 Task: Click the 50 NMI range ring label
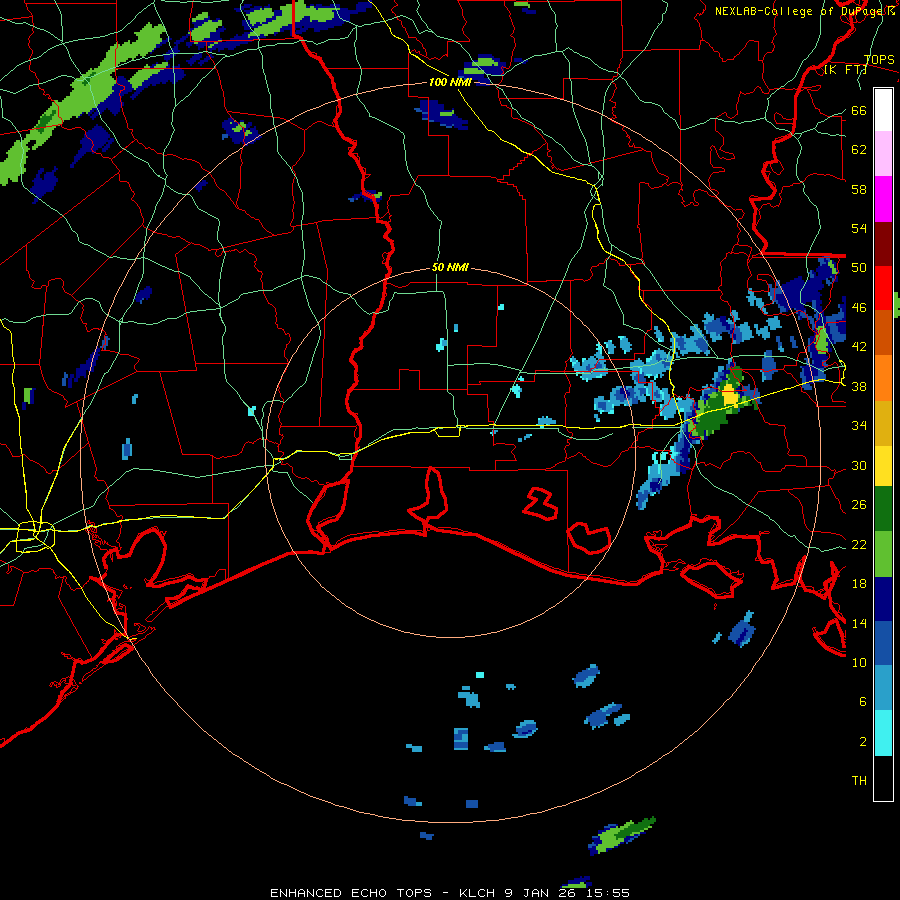coord(450,267)
